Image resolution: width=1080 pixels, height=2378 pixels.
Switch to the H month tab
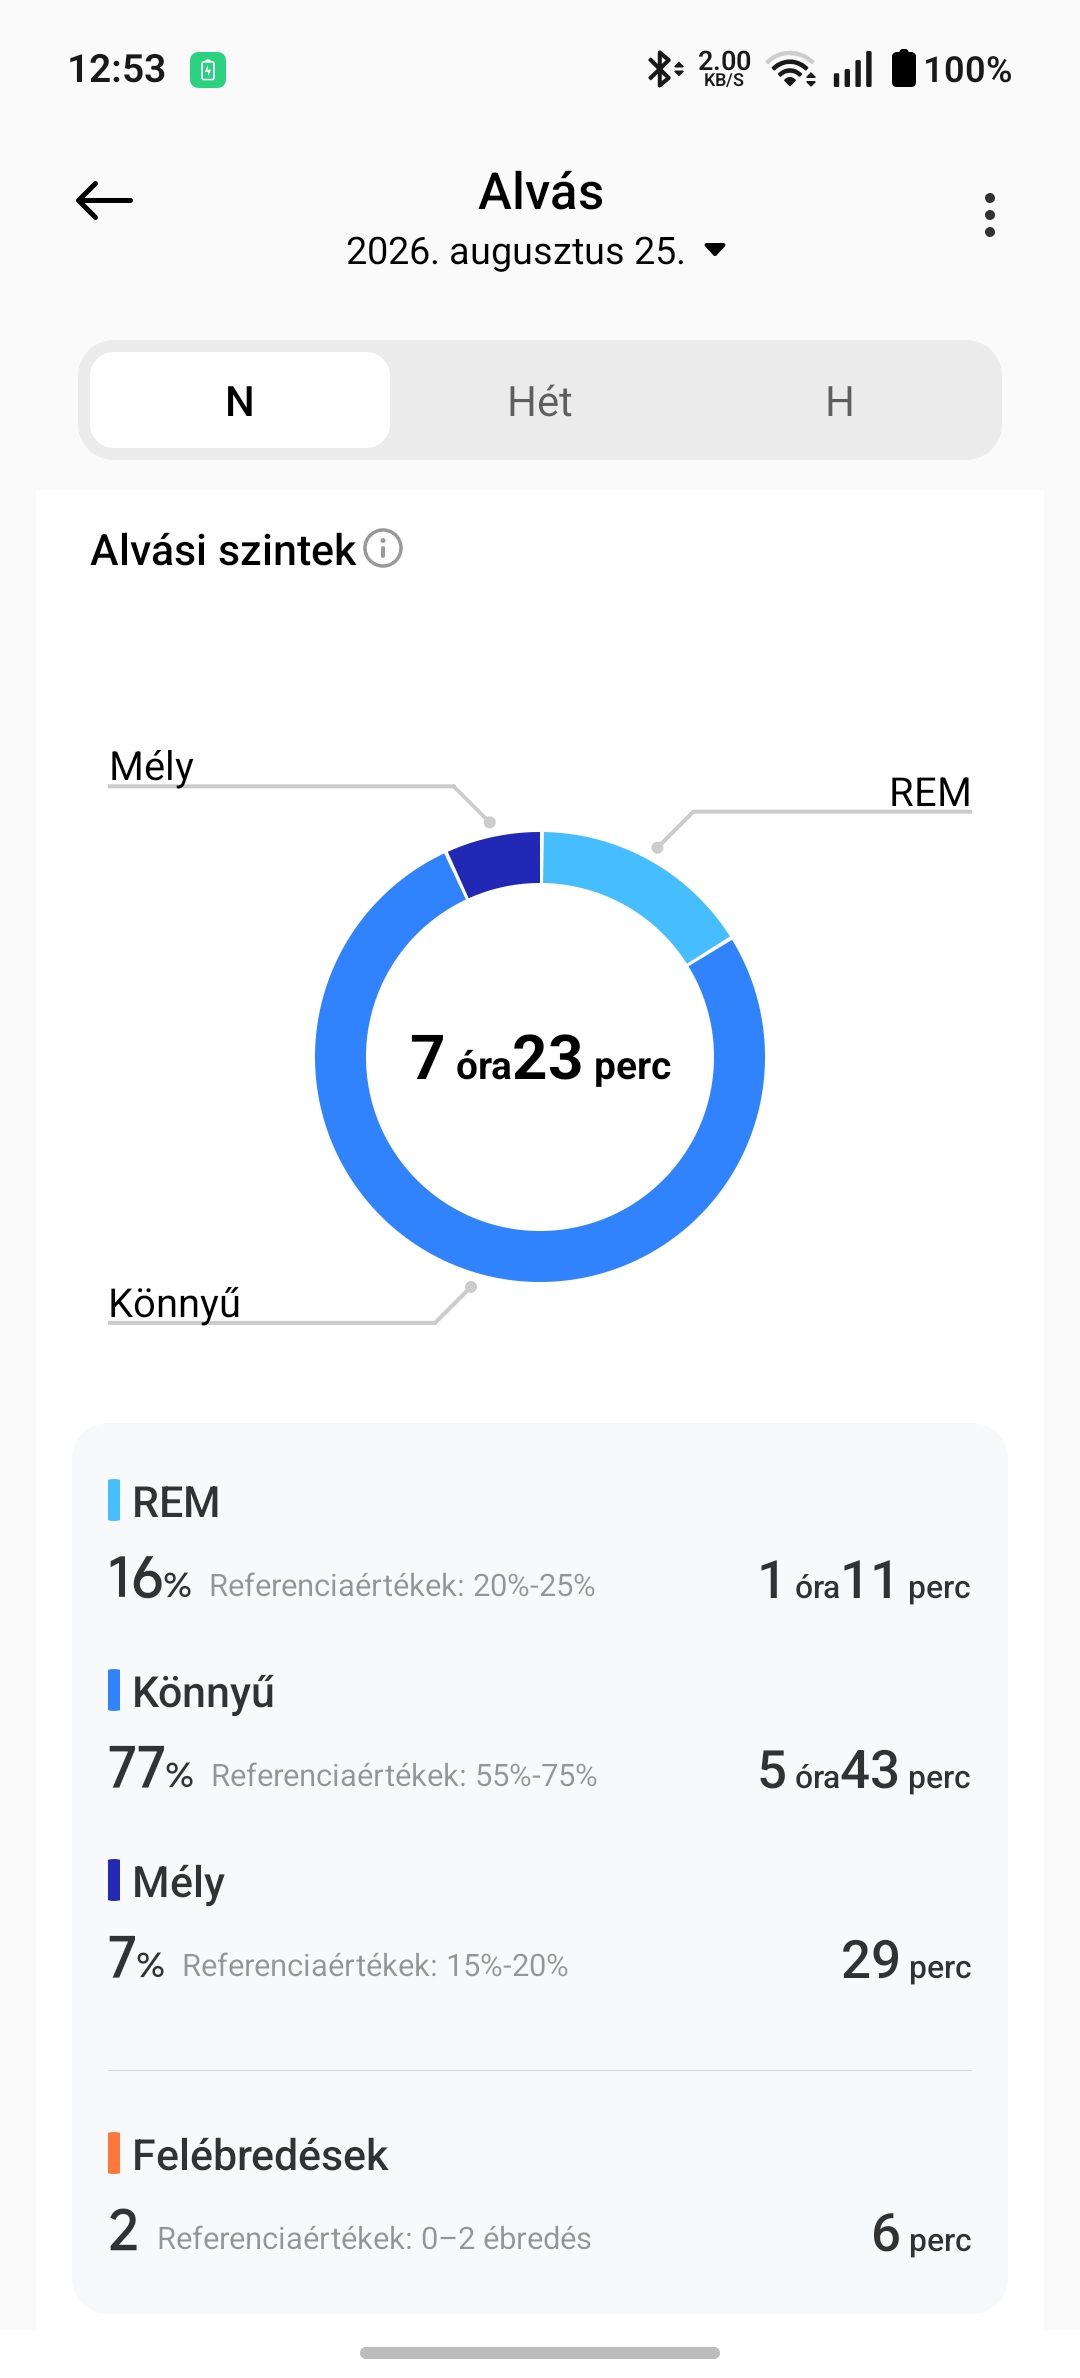[x=840, y=400]
